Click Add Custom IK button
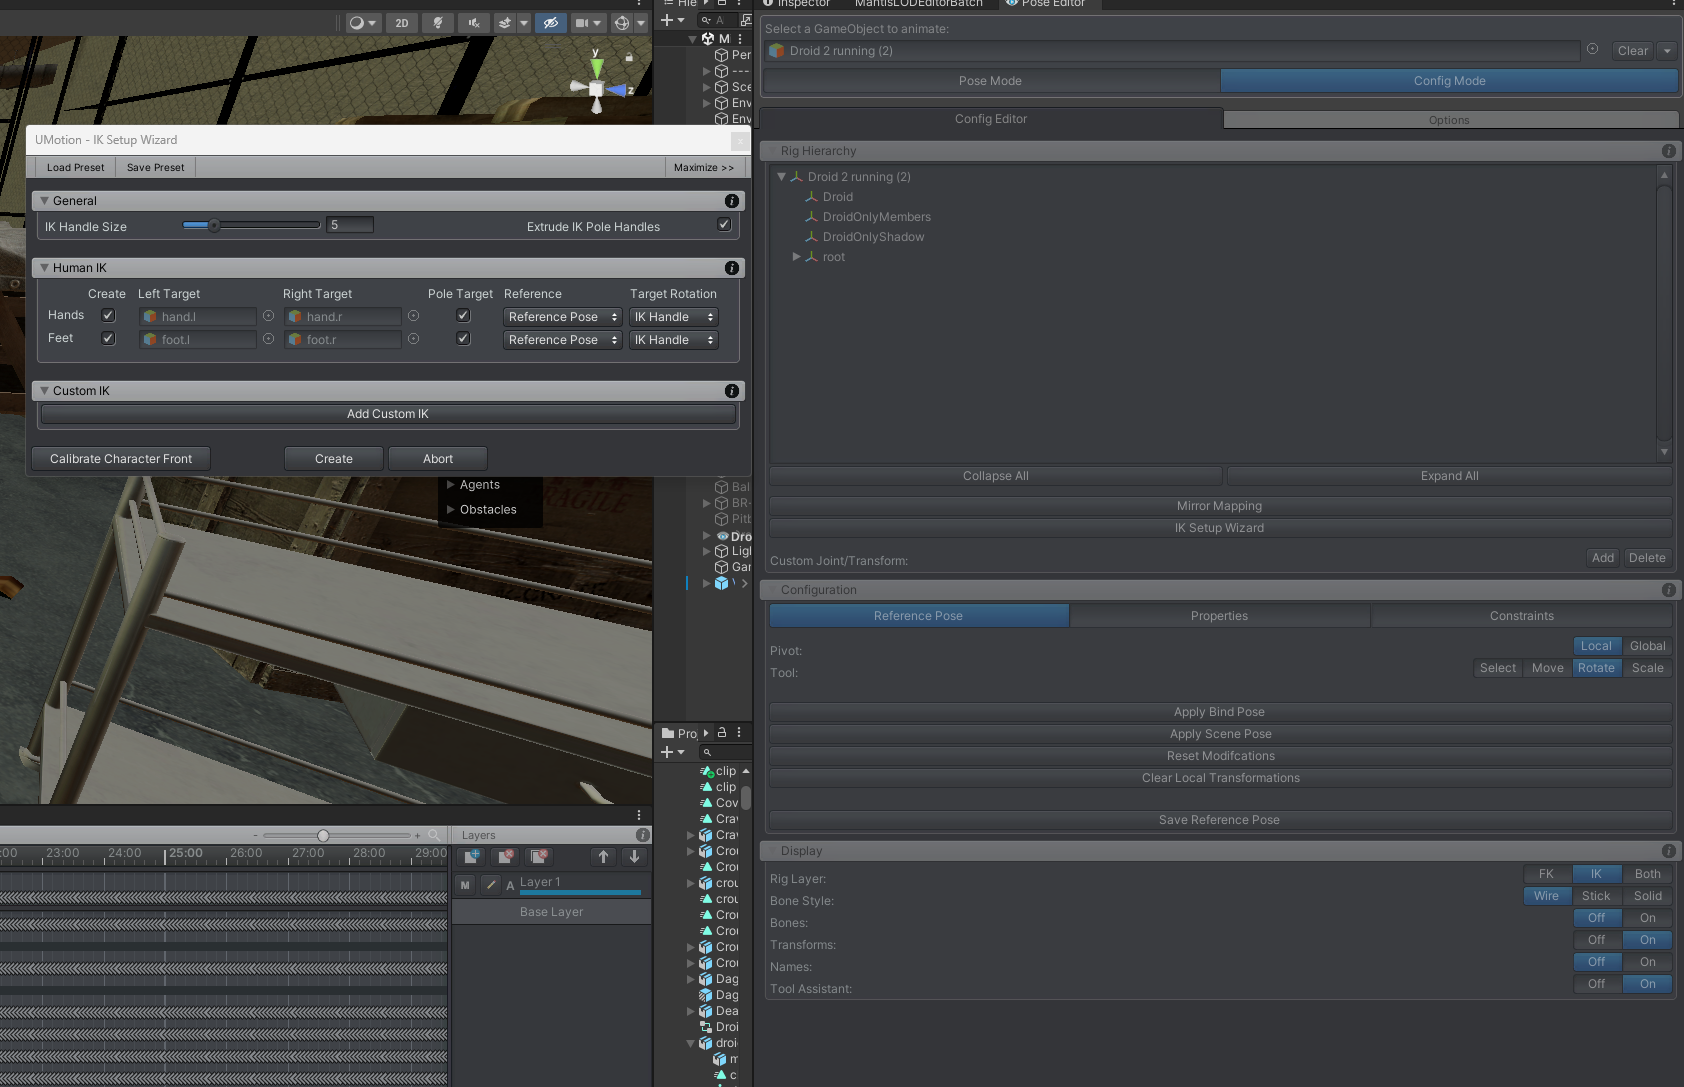The height and width of the screenshot is (1087, 1684). (x=388, y=414)
